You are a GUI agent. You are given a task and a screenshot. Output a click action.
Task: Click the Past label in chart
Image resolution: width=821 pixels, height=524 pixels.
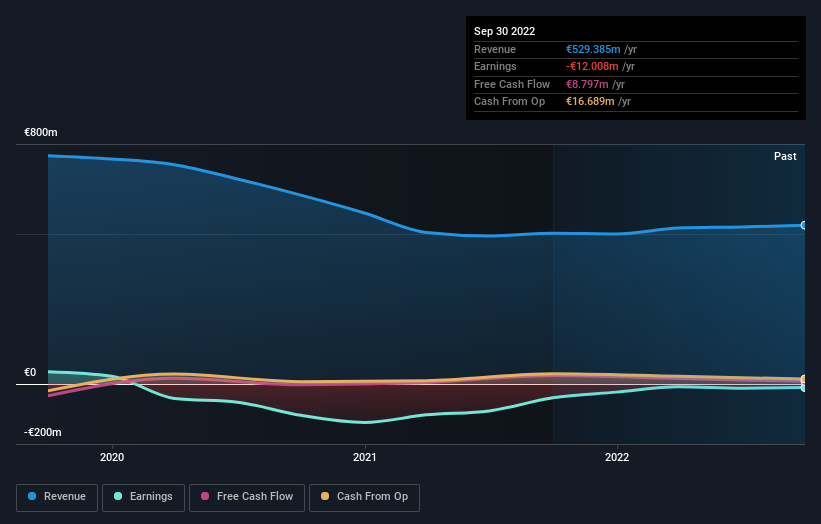785,156
